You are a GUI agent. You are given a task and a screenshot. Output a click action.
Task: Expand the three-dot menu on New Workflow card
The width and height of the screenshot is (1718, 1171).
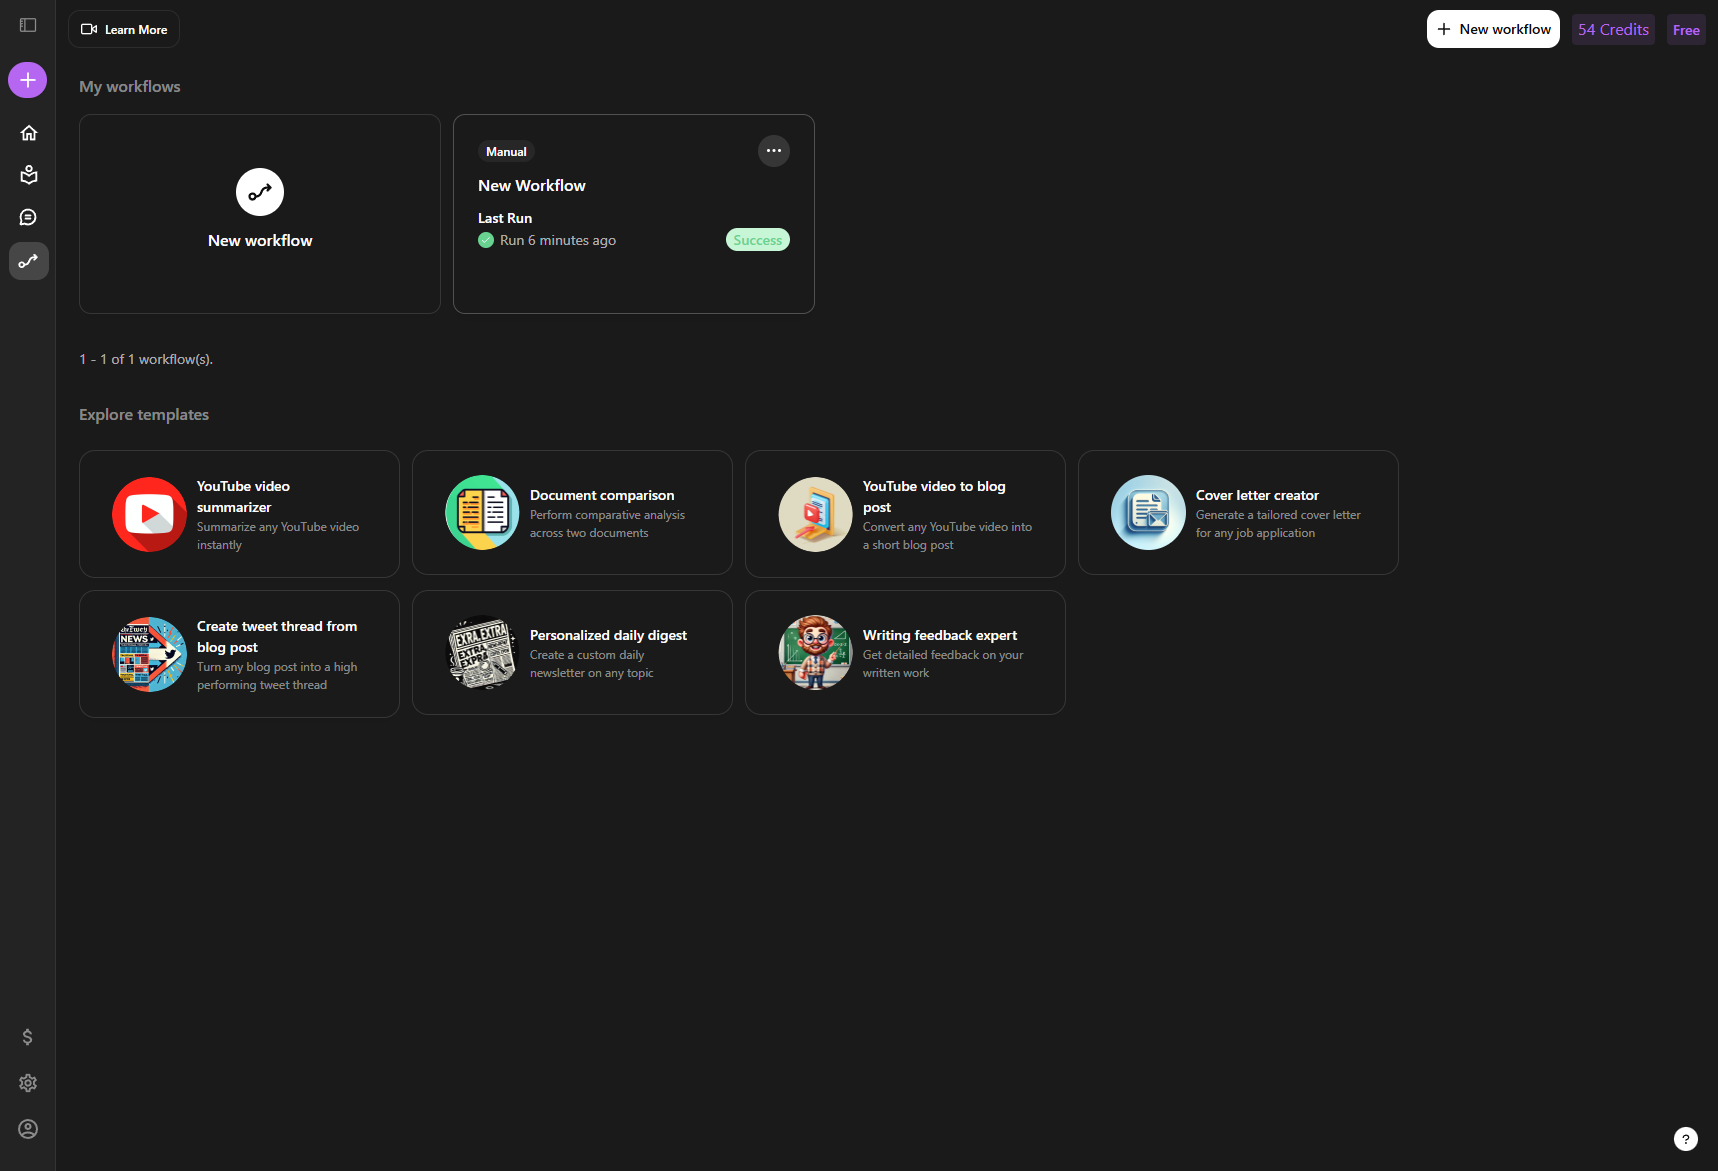pos(773,151)
